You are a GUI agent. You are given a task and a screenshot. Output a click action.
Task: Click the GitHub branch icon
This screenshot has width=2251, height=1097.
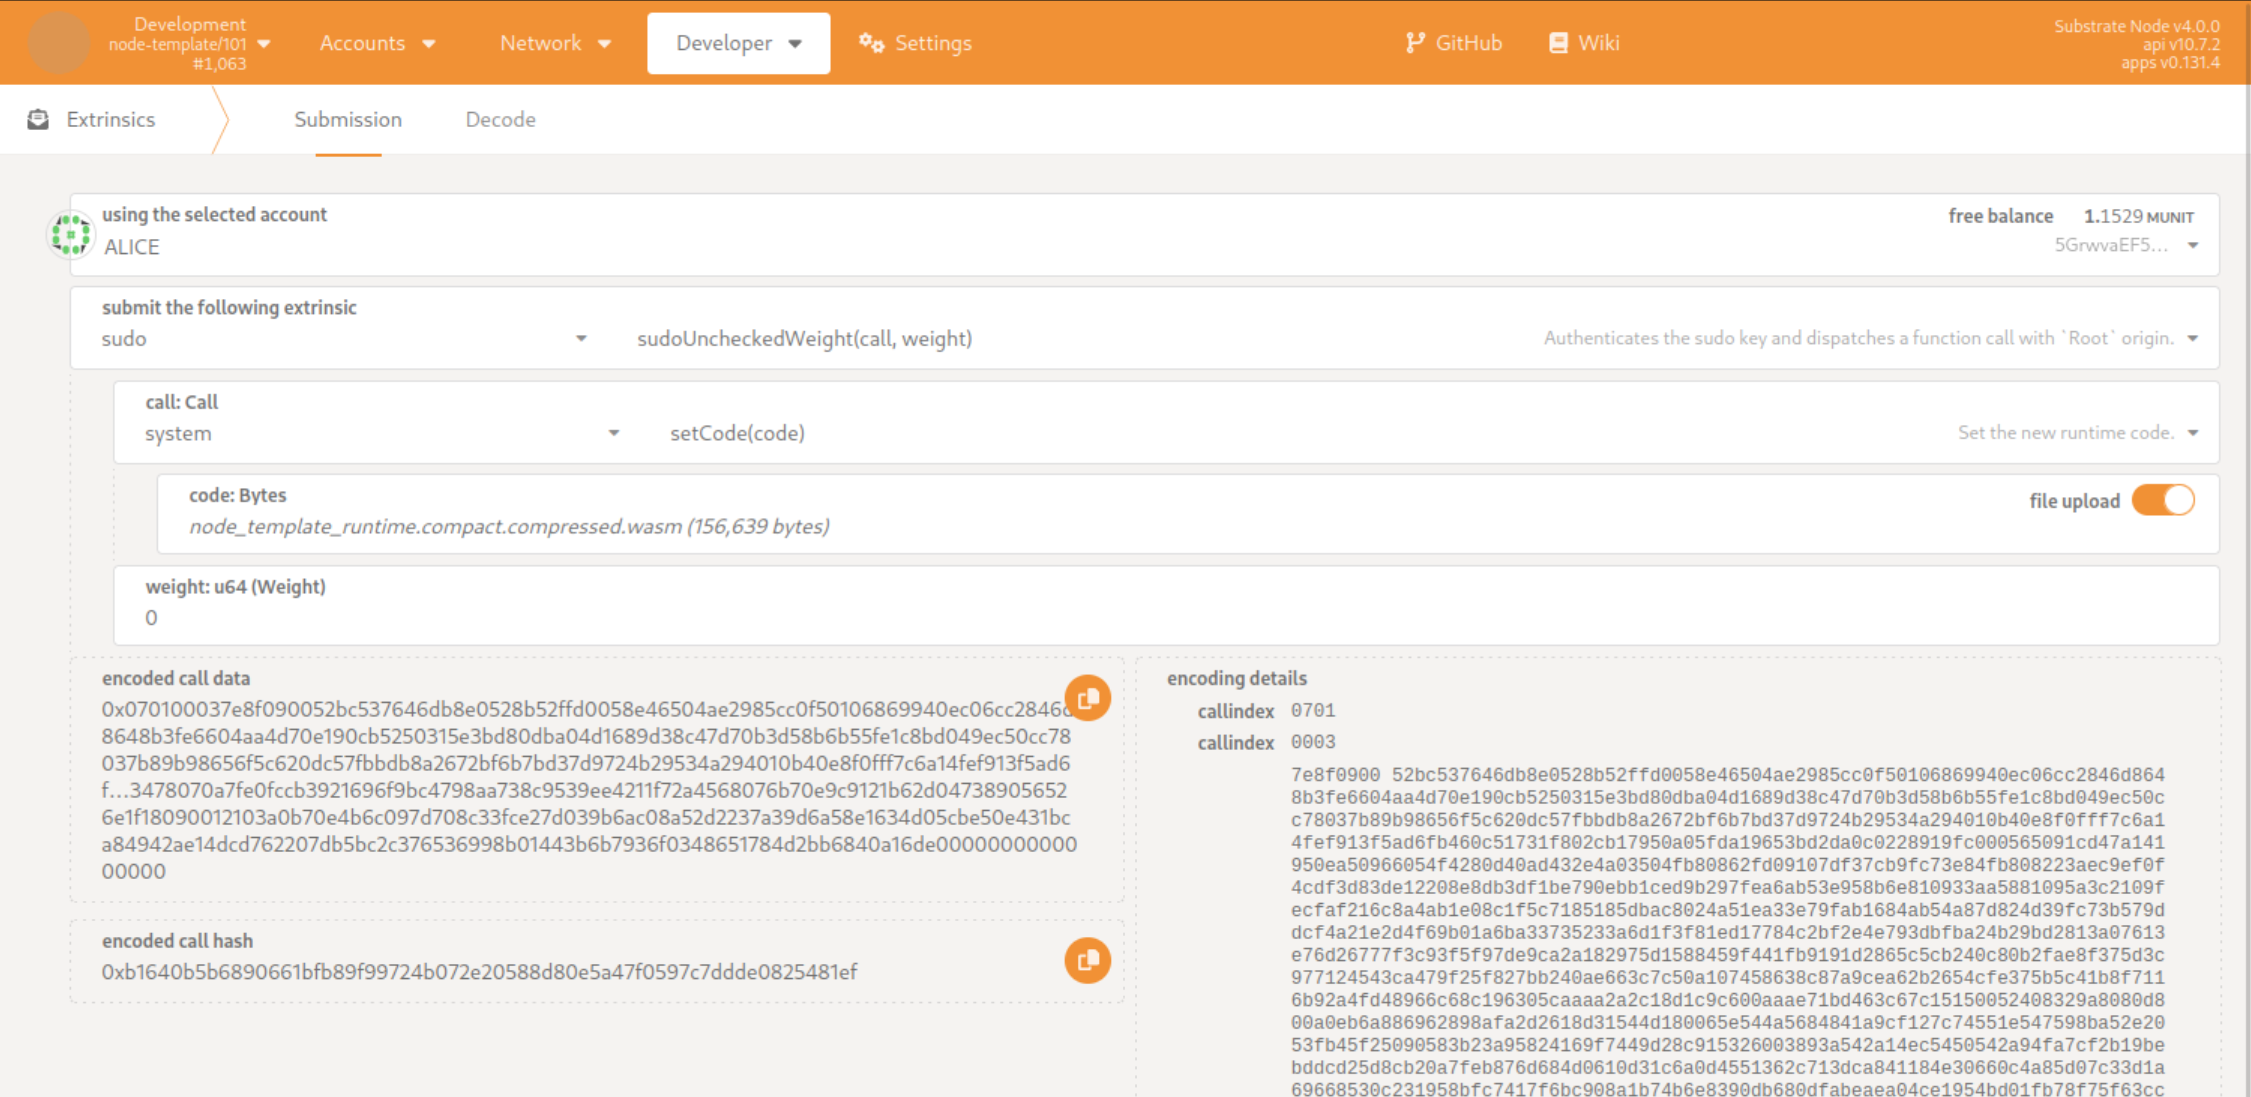[1414, 43]
